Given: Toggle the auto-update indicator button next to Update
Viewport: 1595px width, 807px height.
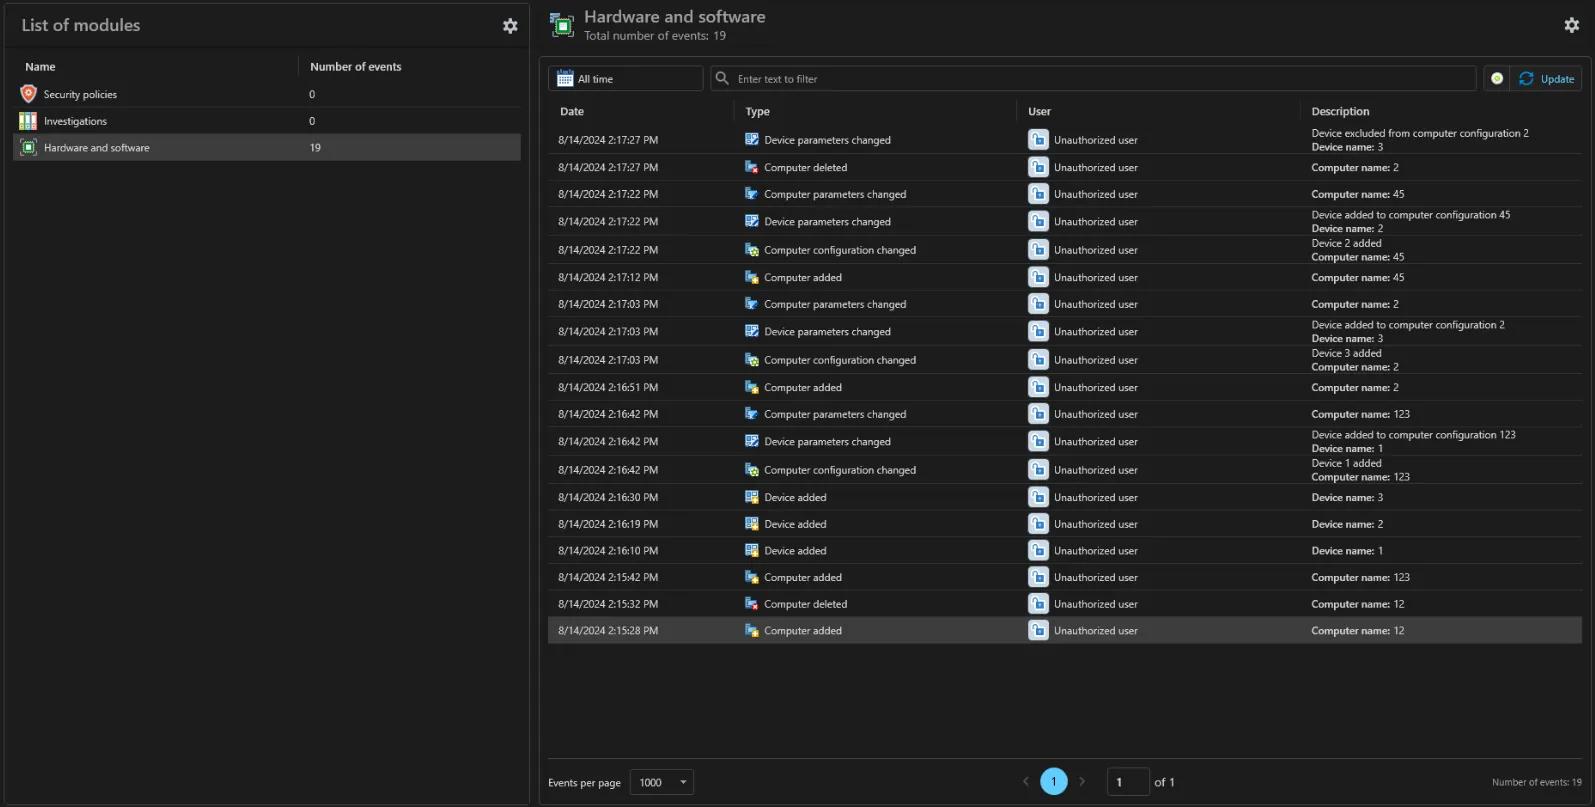Looking at the screenshot, I should [1496, 78].
